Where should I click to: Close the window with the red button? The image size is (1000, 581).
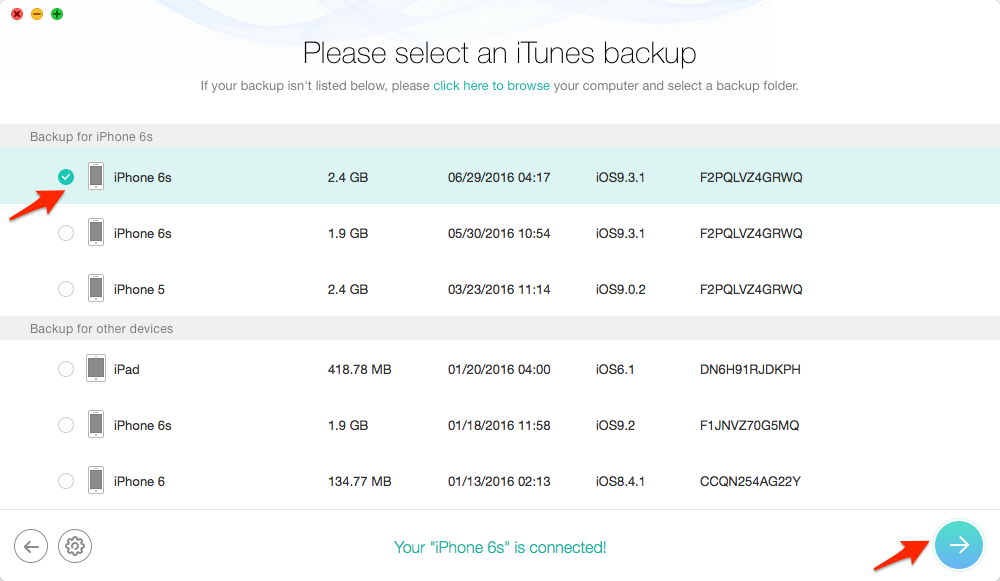(17, 14)
